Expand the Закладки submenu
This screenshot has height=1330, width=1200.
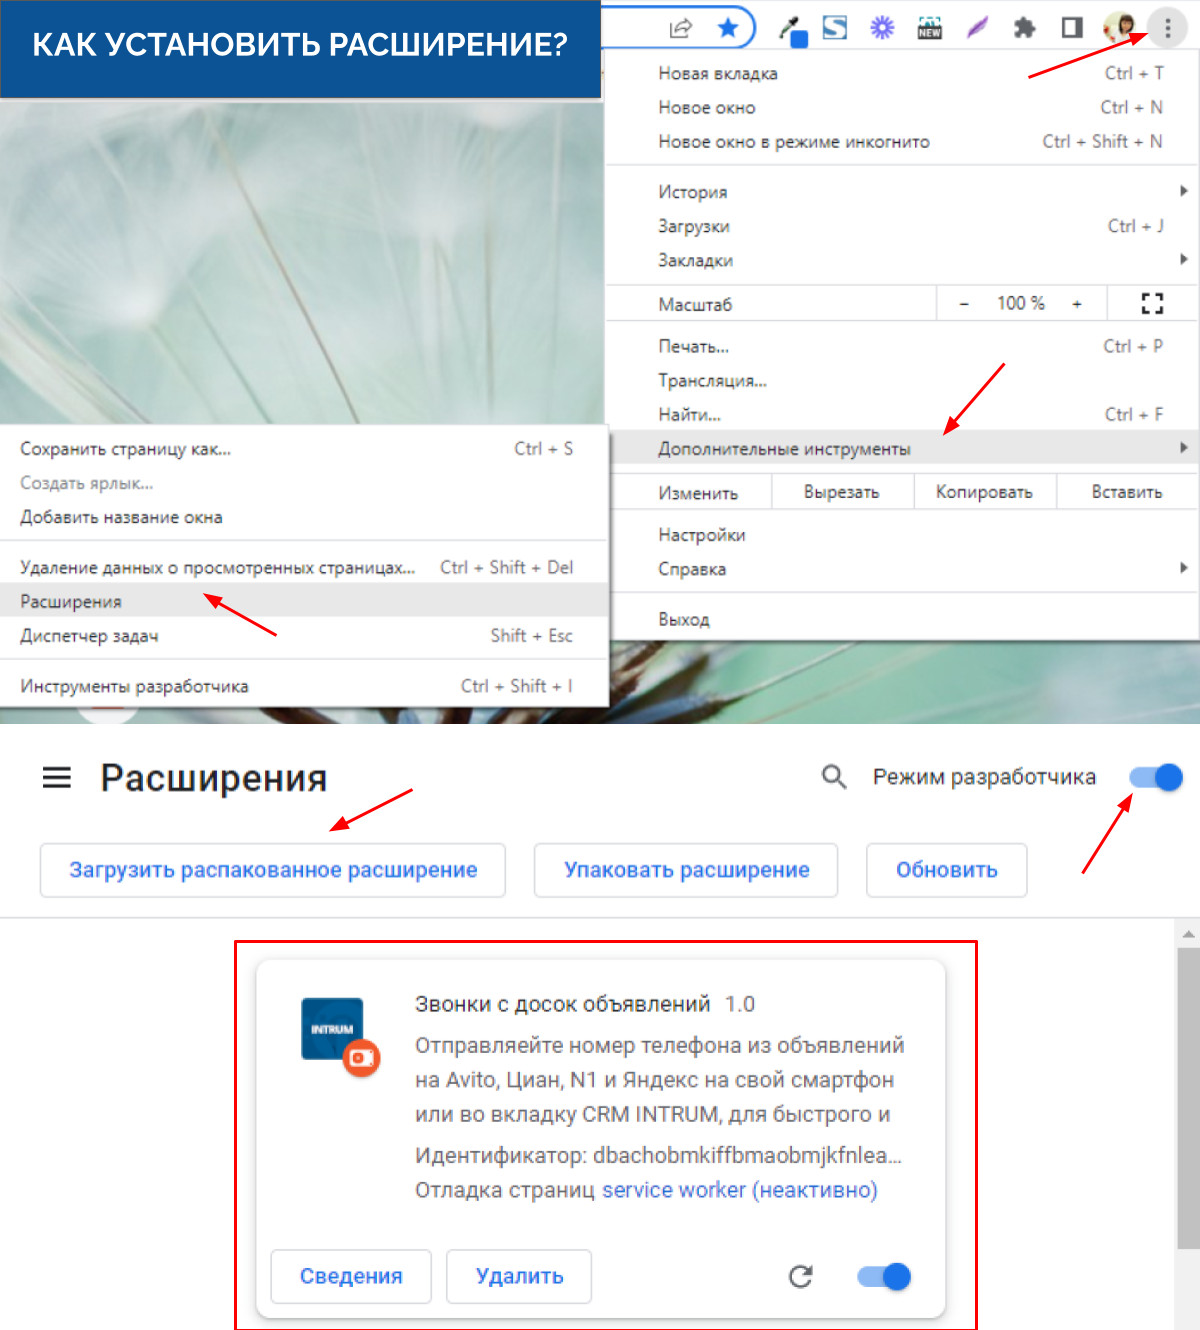(902, 260)
